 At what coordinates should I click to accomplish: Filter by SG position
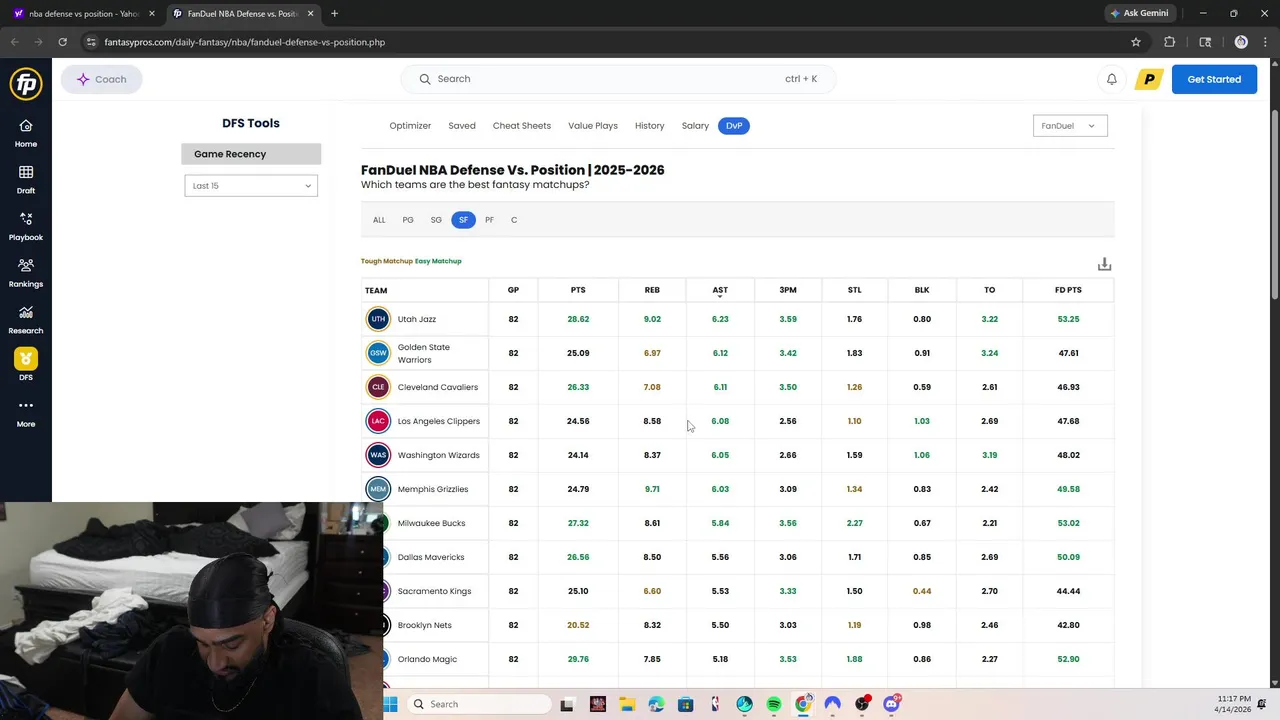click(436, 220)
